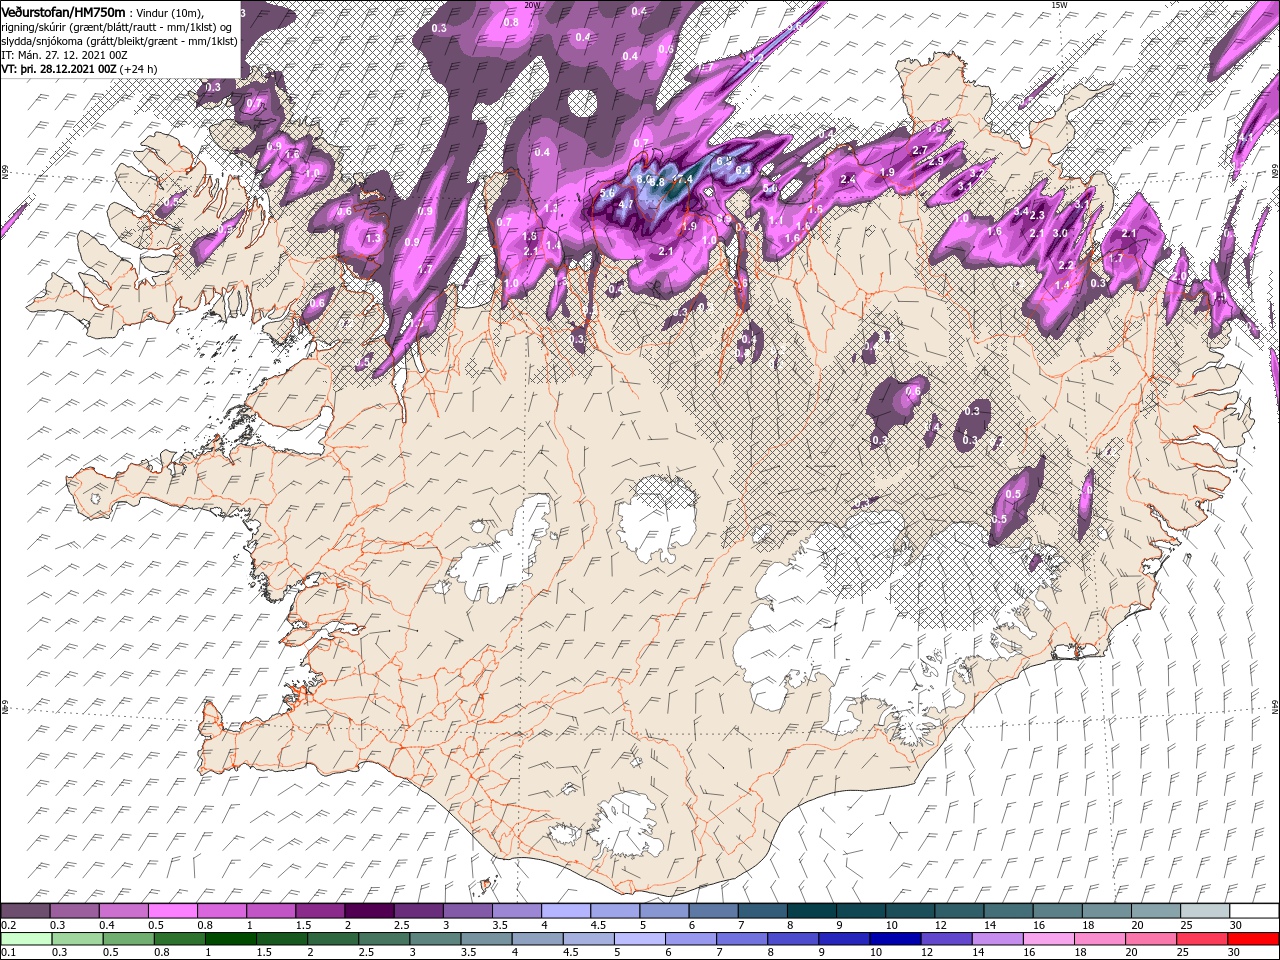Click the 4.7 precipitation value on map
The height and width of the screenshot is (960, 1280).
point(627,204)
